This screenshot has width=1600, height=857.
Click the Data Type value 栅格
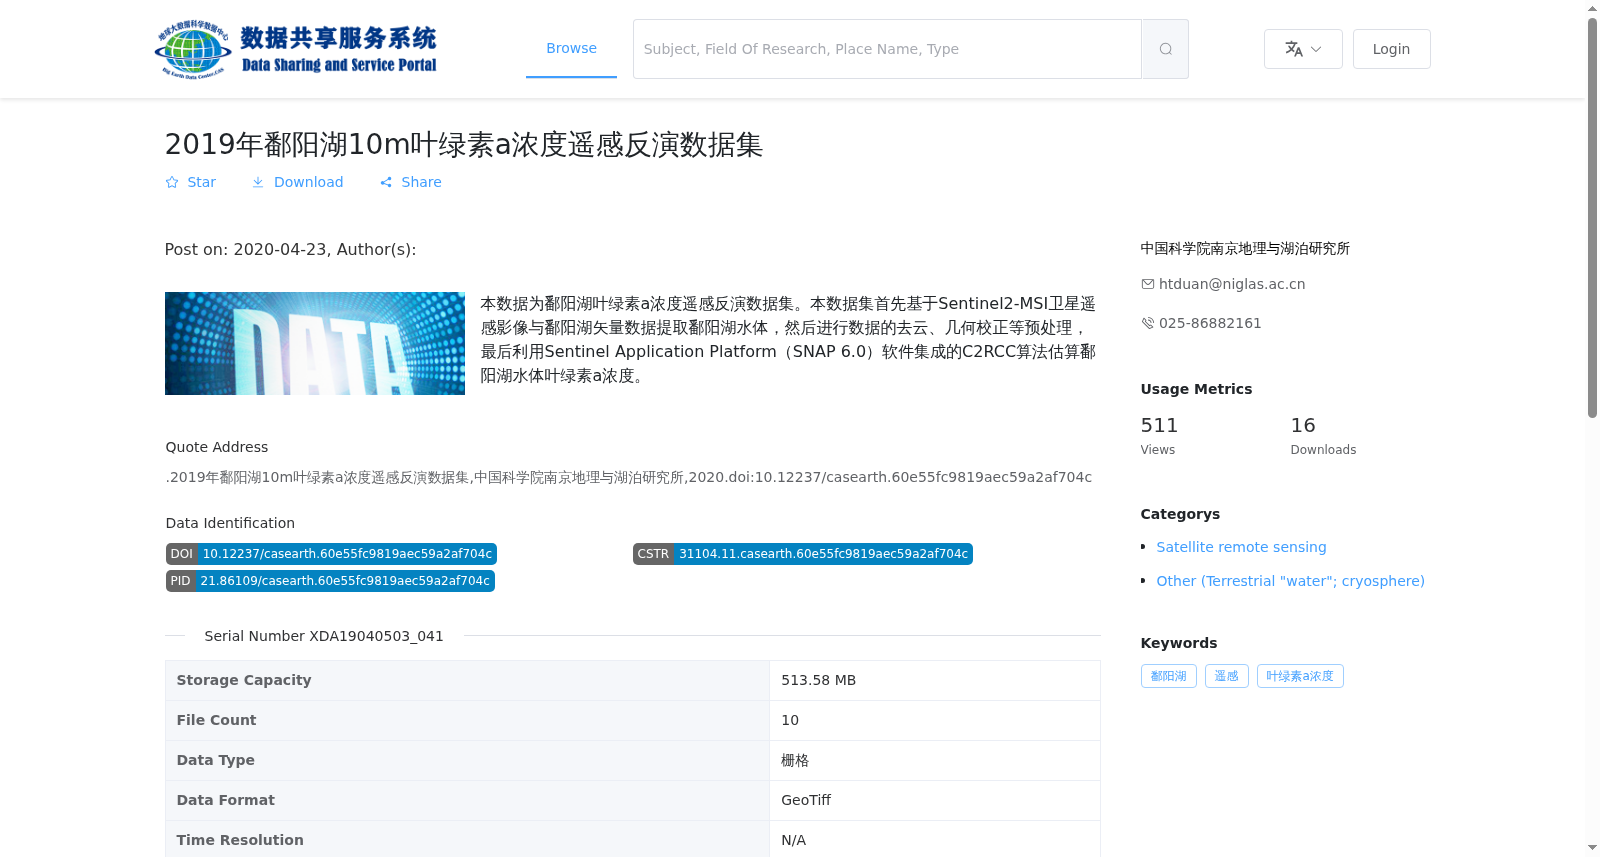795,760
